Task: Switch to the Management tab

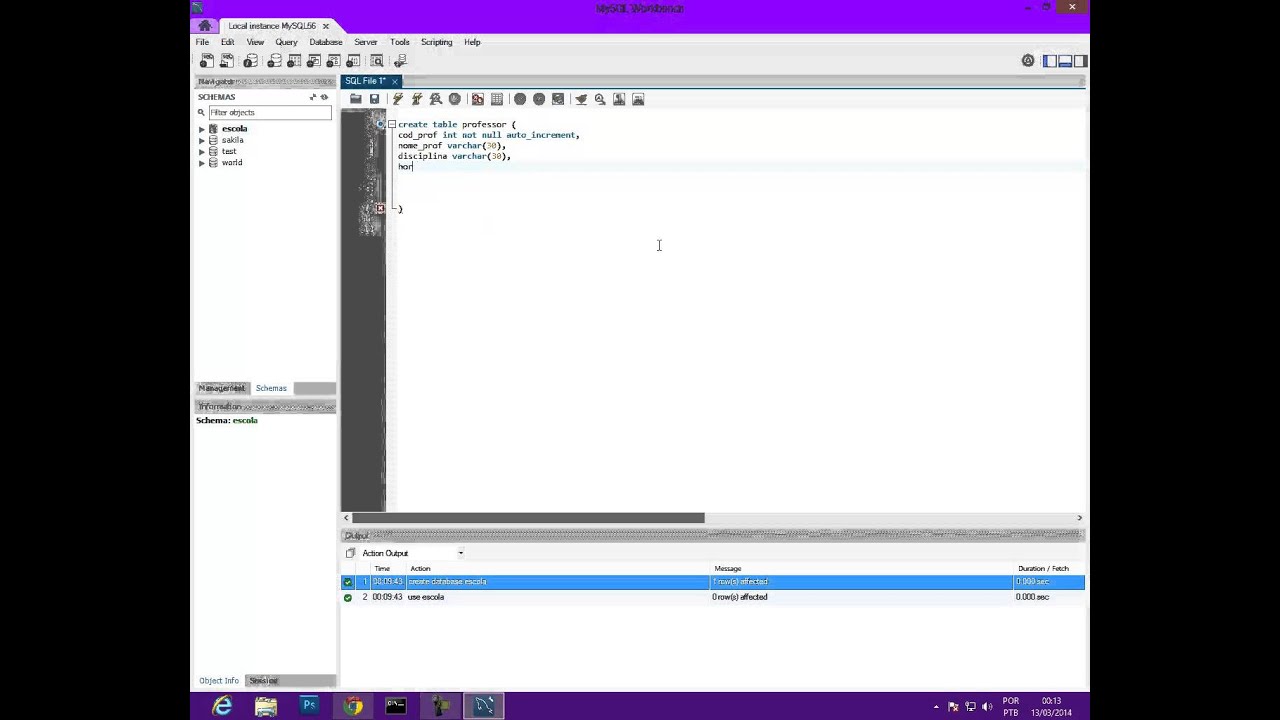Action: (x=221, y=388)
